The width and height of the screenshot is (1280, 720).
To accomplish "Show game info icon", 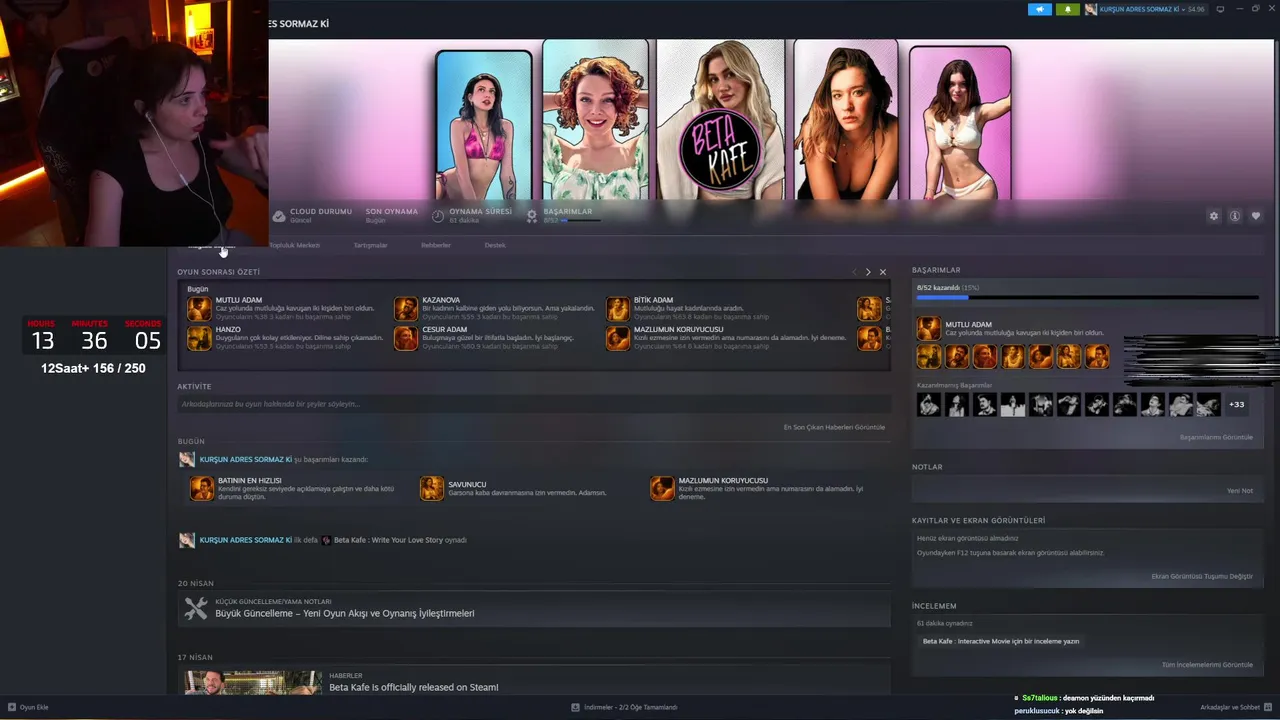I will click(1235, 216).
